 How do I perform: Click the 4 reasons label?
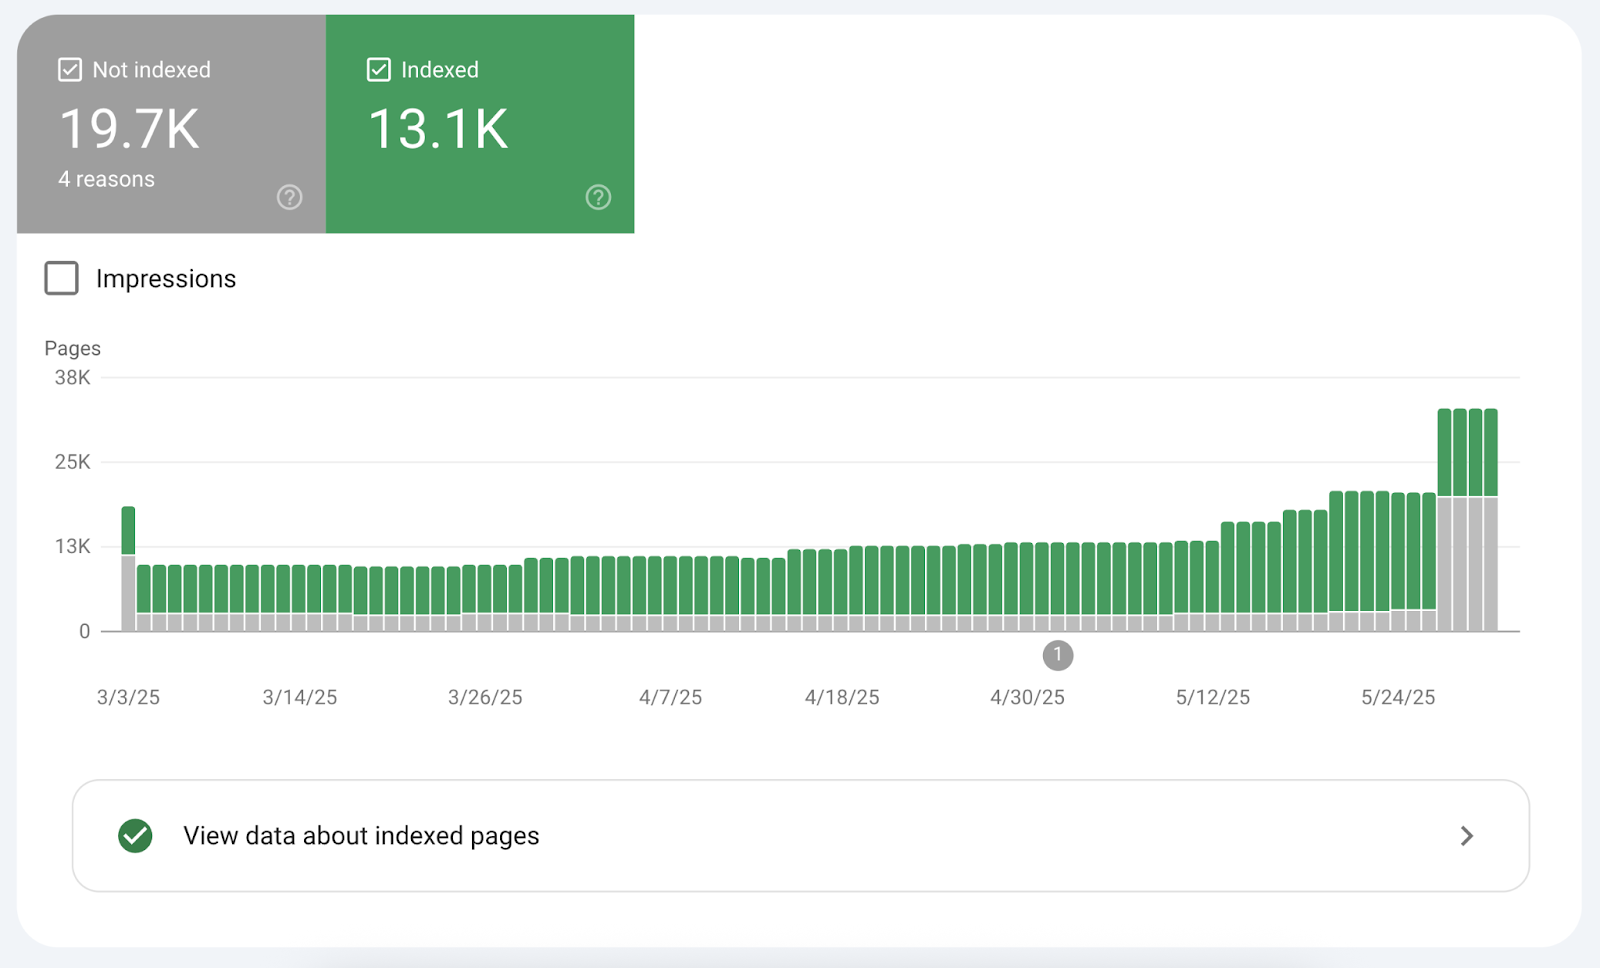pyautogui.click(x=106, y=179)
